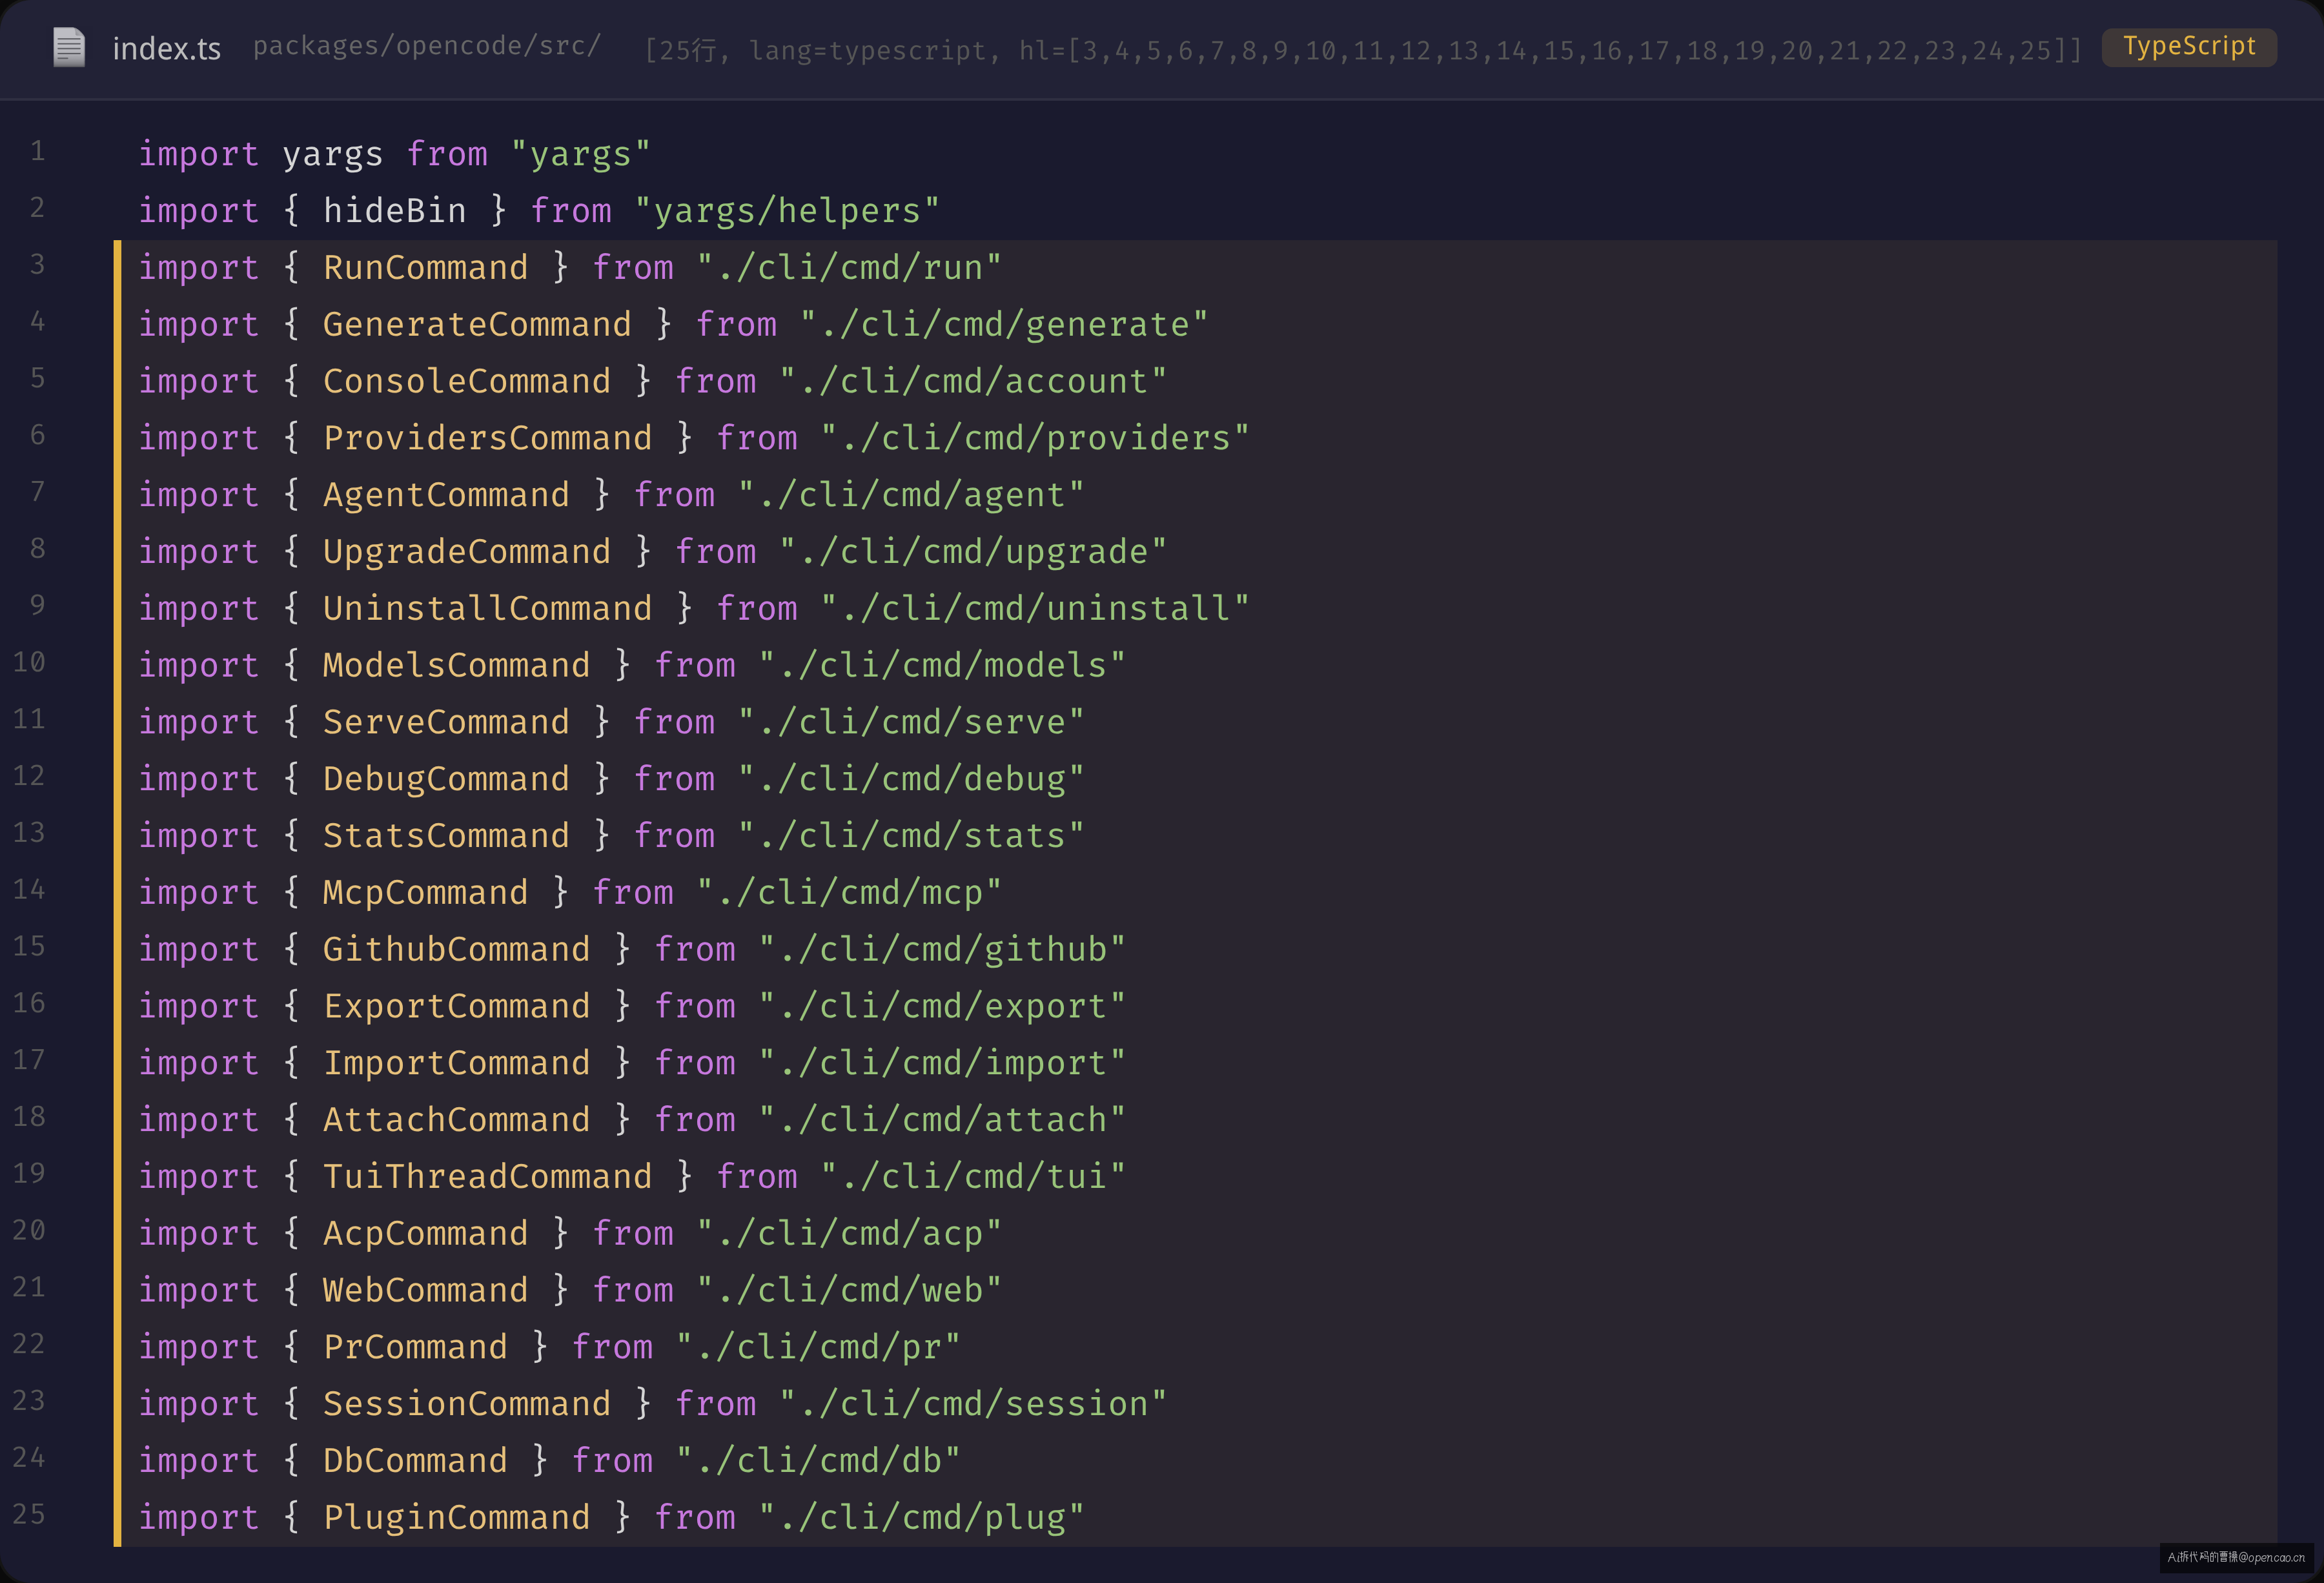Select the ImportCommand identifier
The width and height of the screenshot is (2324, 1583).
coord(456,1063)
